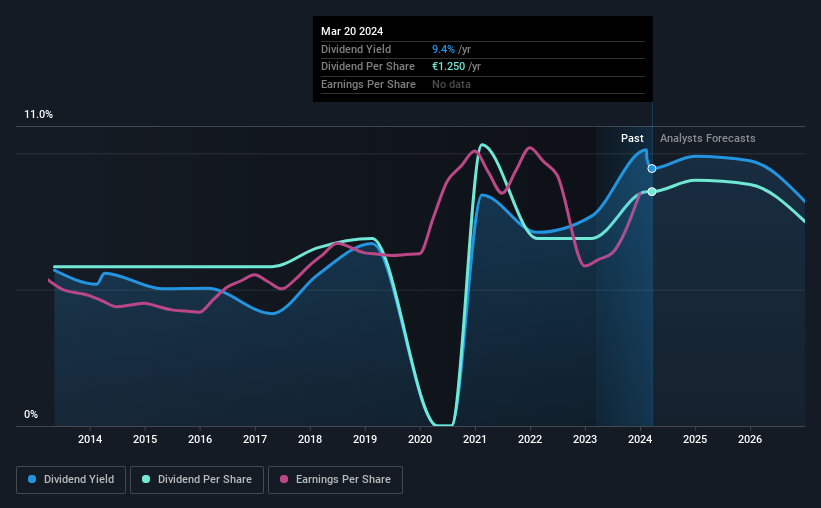Click the 2024 x-axis label

640,439
